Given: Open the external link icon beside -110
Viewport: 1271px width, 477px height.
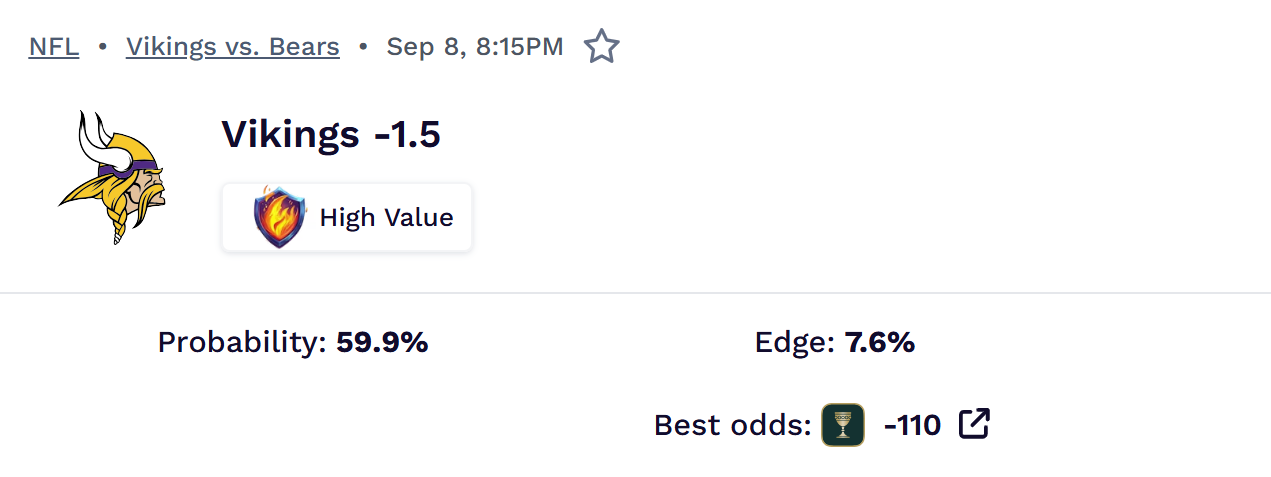Looking at the screenshot, I should pos(974,424).
